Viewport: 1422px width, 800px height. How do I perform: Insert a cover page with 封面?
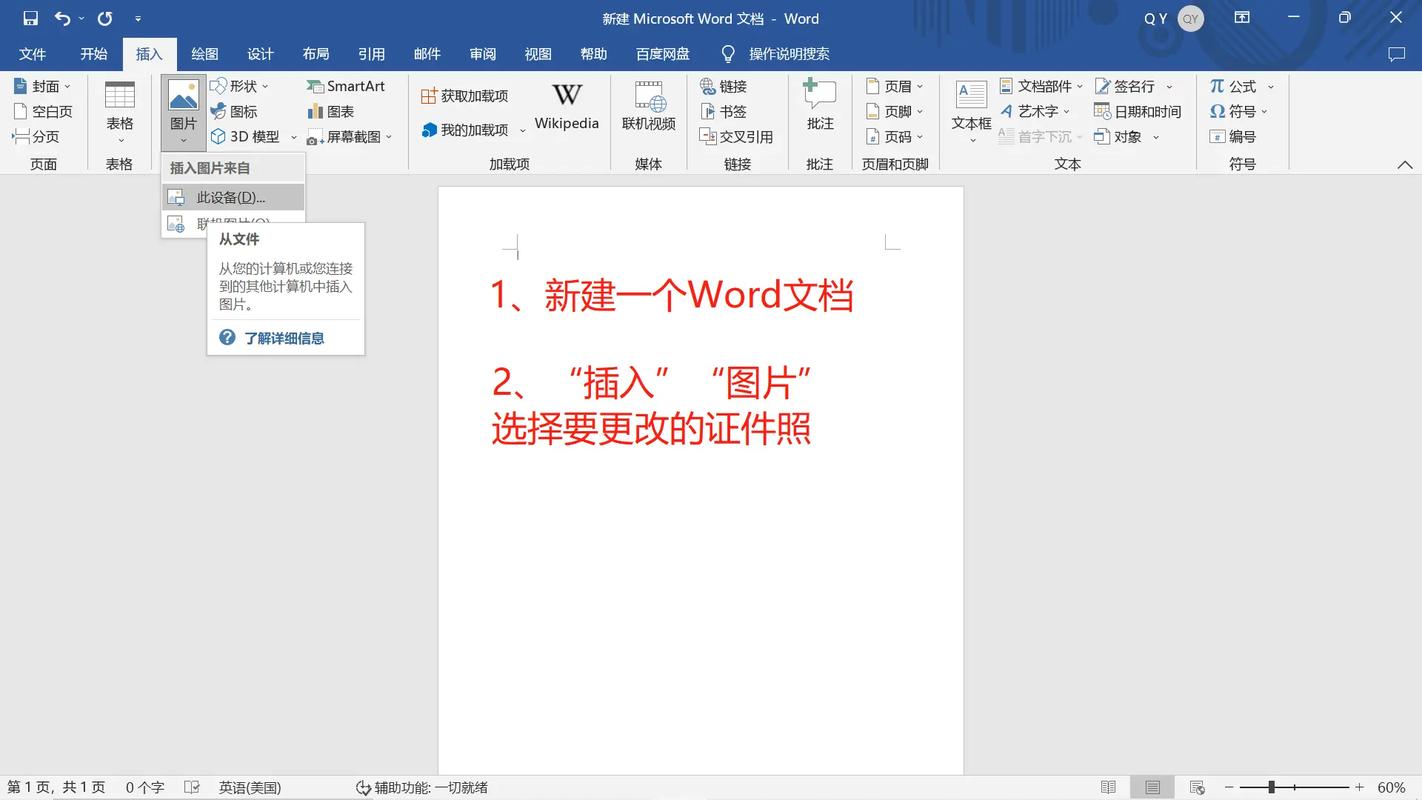click(42, 87)
